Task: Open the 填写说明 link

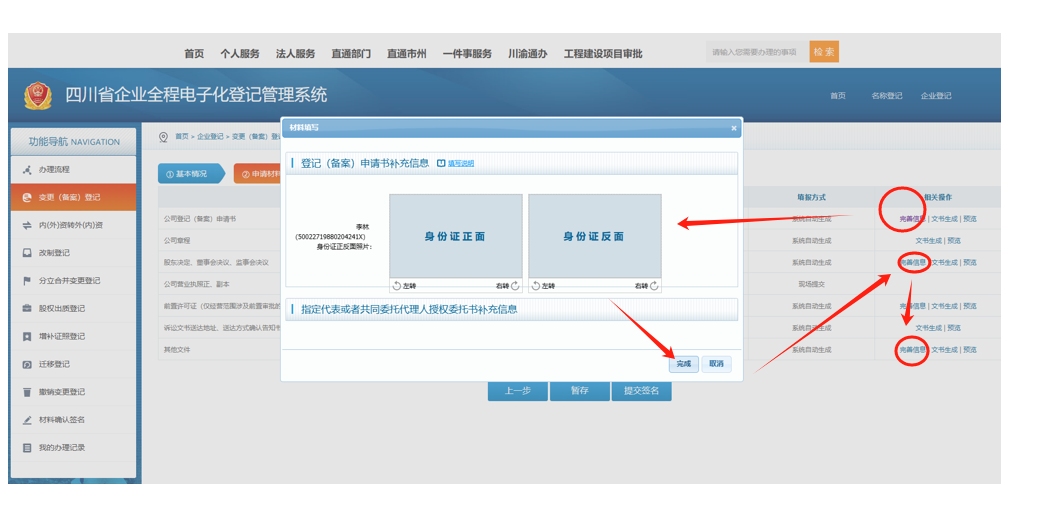Action: (x=456, y=163)
